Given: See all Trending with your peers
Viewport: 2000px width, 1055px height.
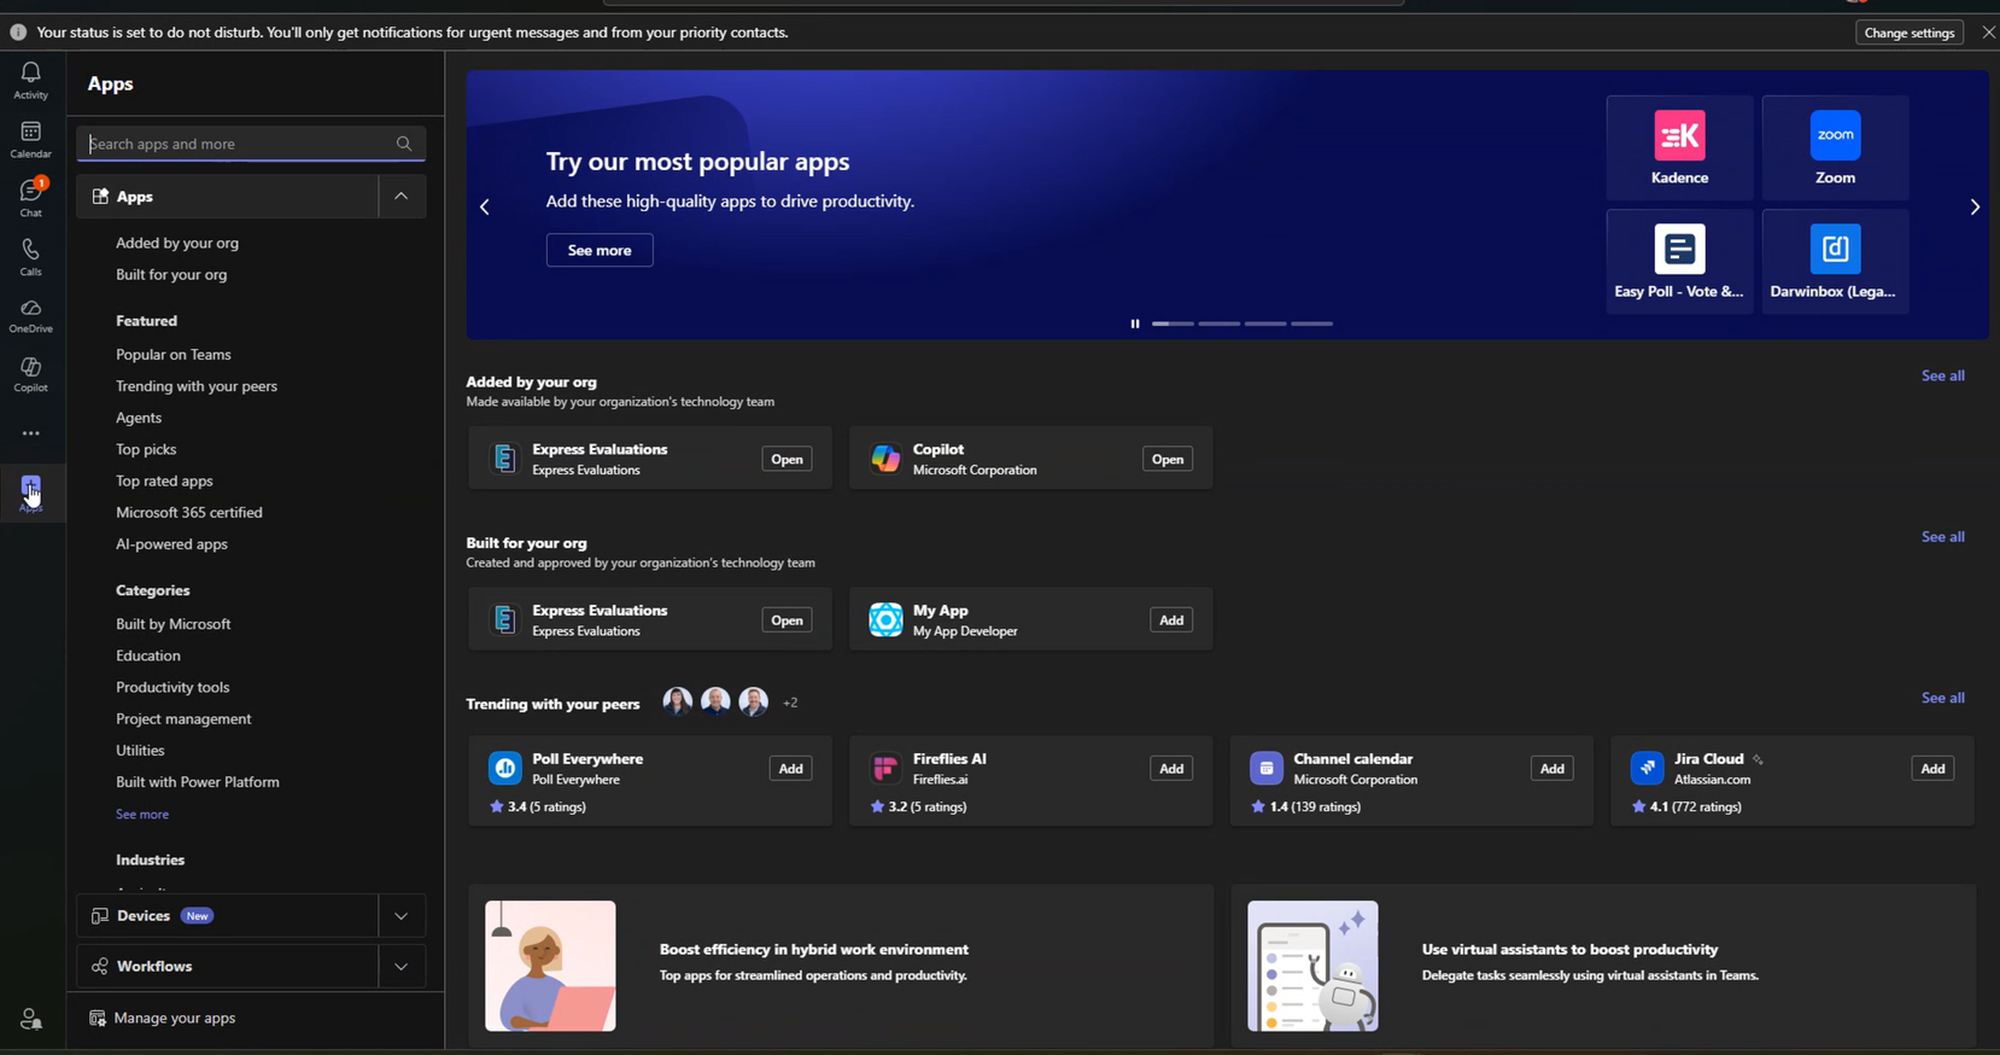Looking at the screenshot, I should (x=1943, y=698).
